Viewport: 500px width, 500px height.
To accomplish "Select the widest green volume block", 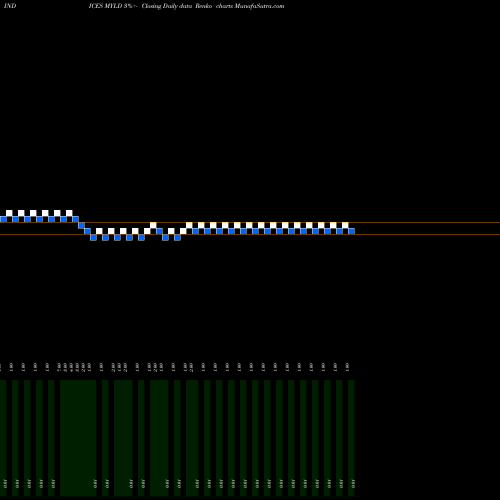I will 78,438.
